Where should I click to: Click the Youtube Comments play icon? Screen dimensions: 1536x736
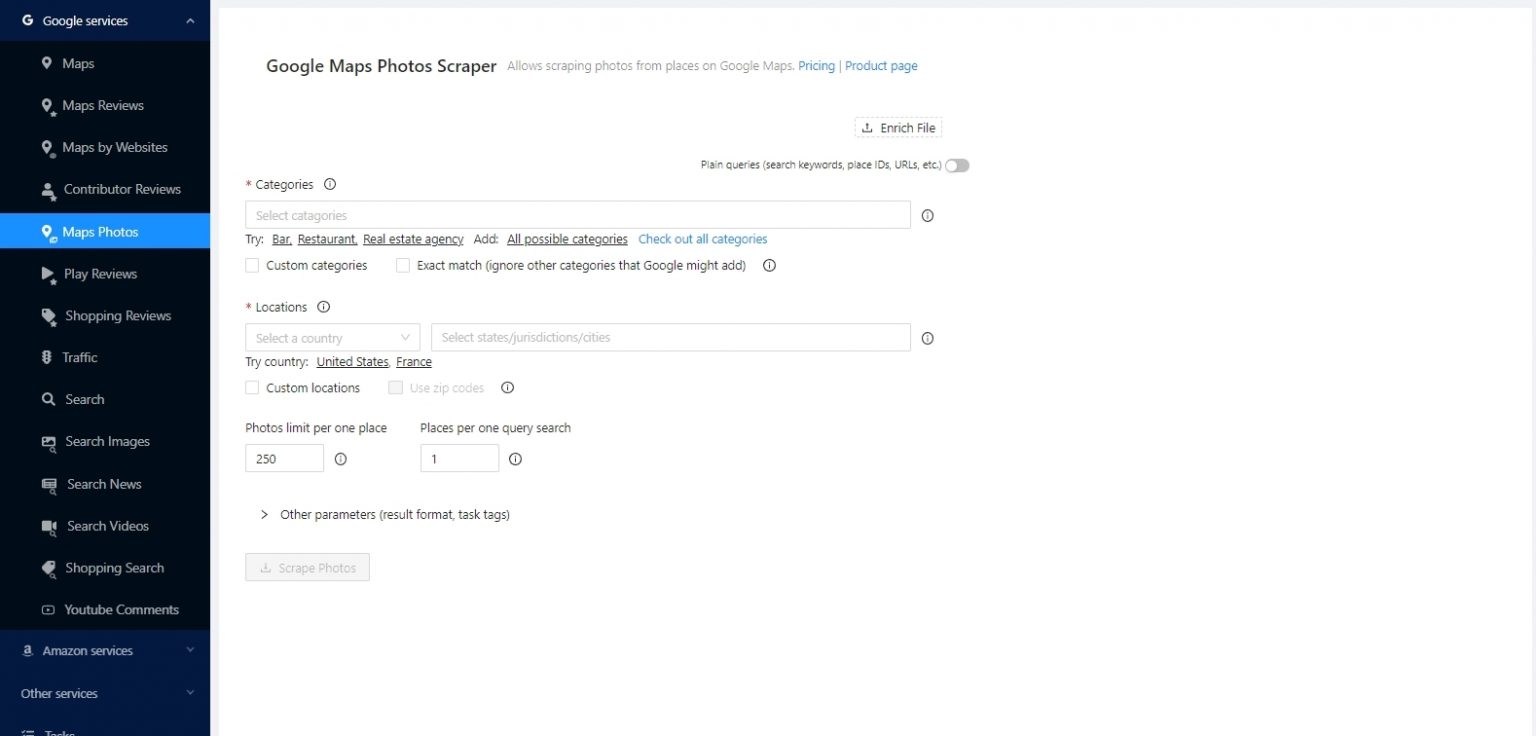click(47, 610)
